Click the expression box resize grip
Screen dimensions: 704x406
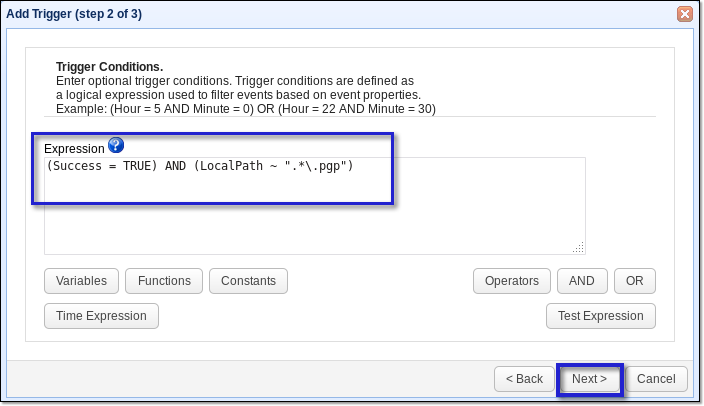(x=578, y=247)
